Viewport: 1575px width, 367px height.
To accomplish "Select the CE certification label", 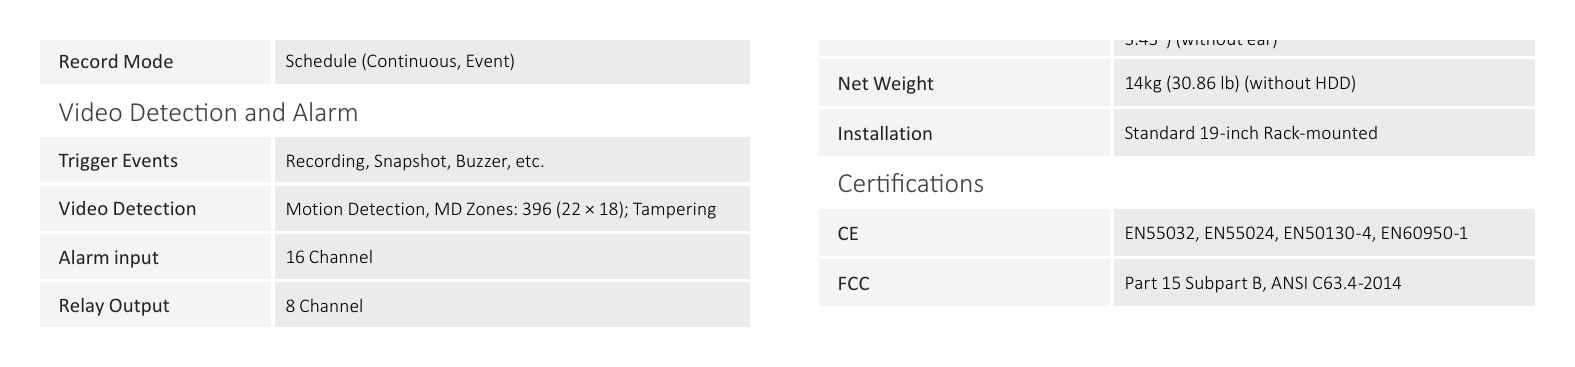I will (x=965, y=233).
